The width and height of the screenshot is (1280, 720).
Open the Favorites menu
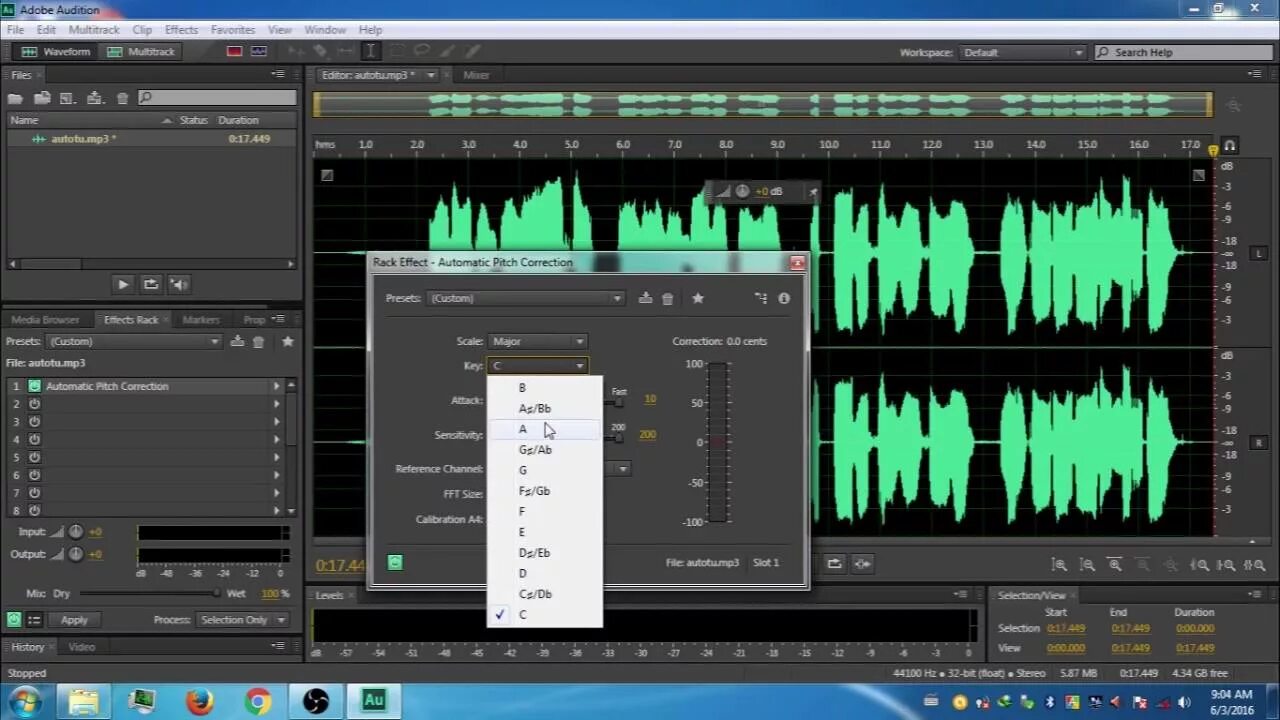232,30
